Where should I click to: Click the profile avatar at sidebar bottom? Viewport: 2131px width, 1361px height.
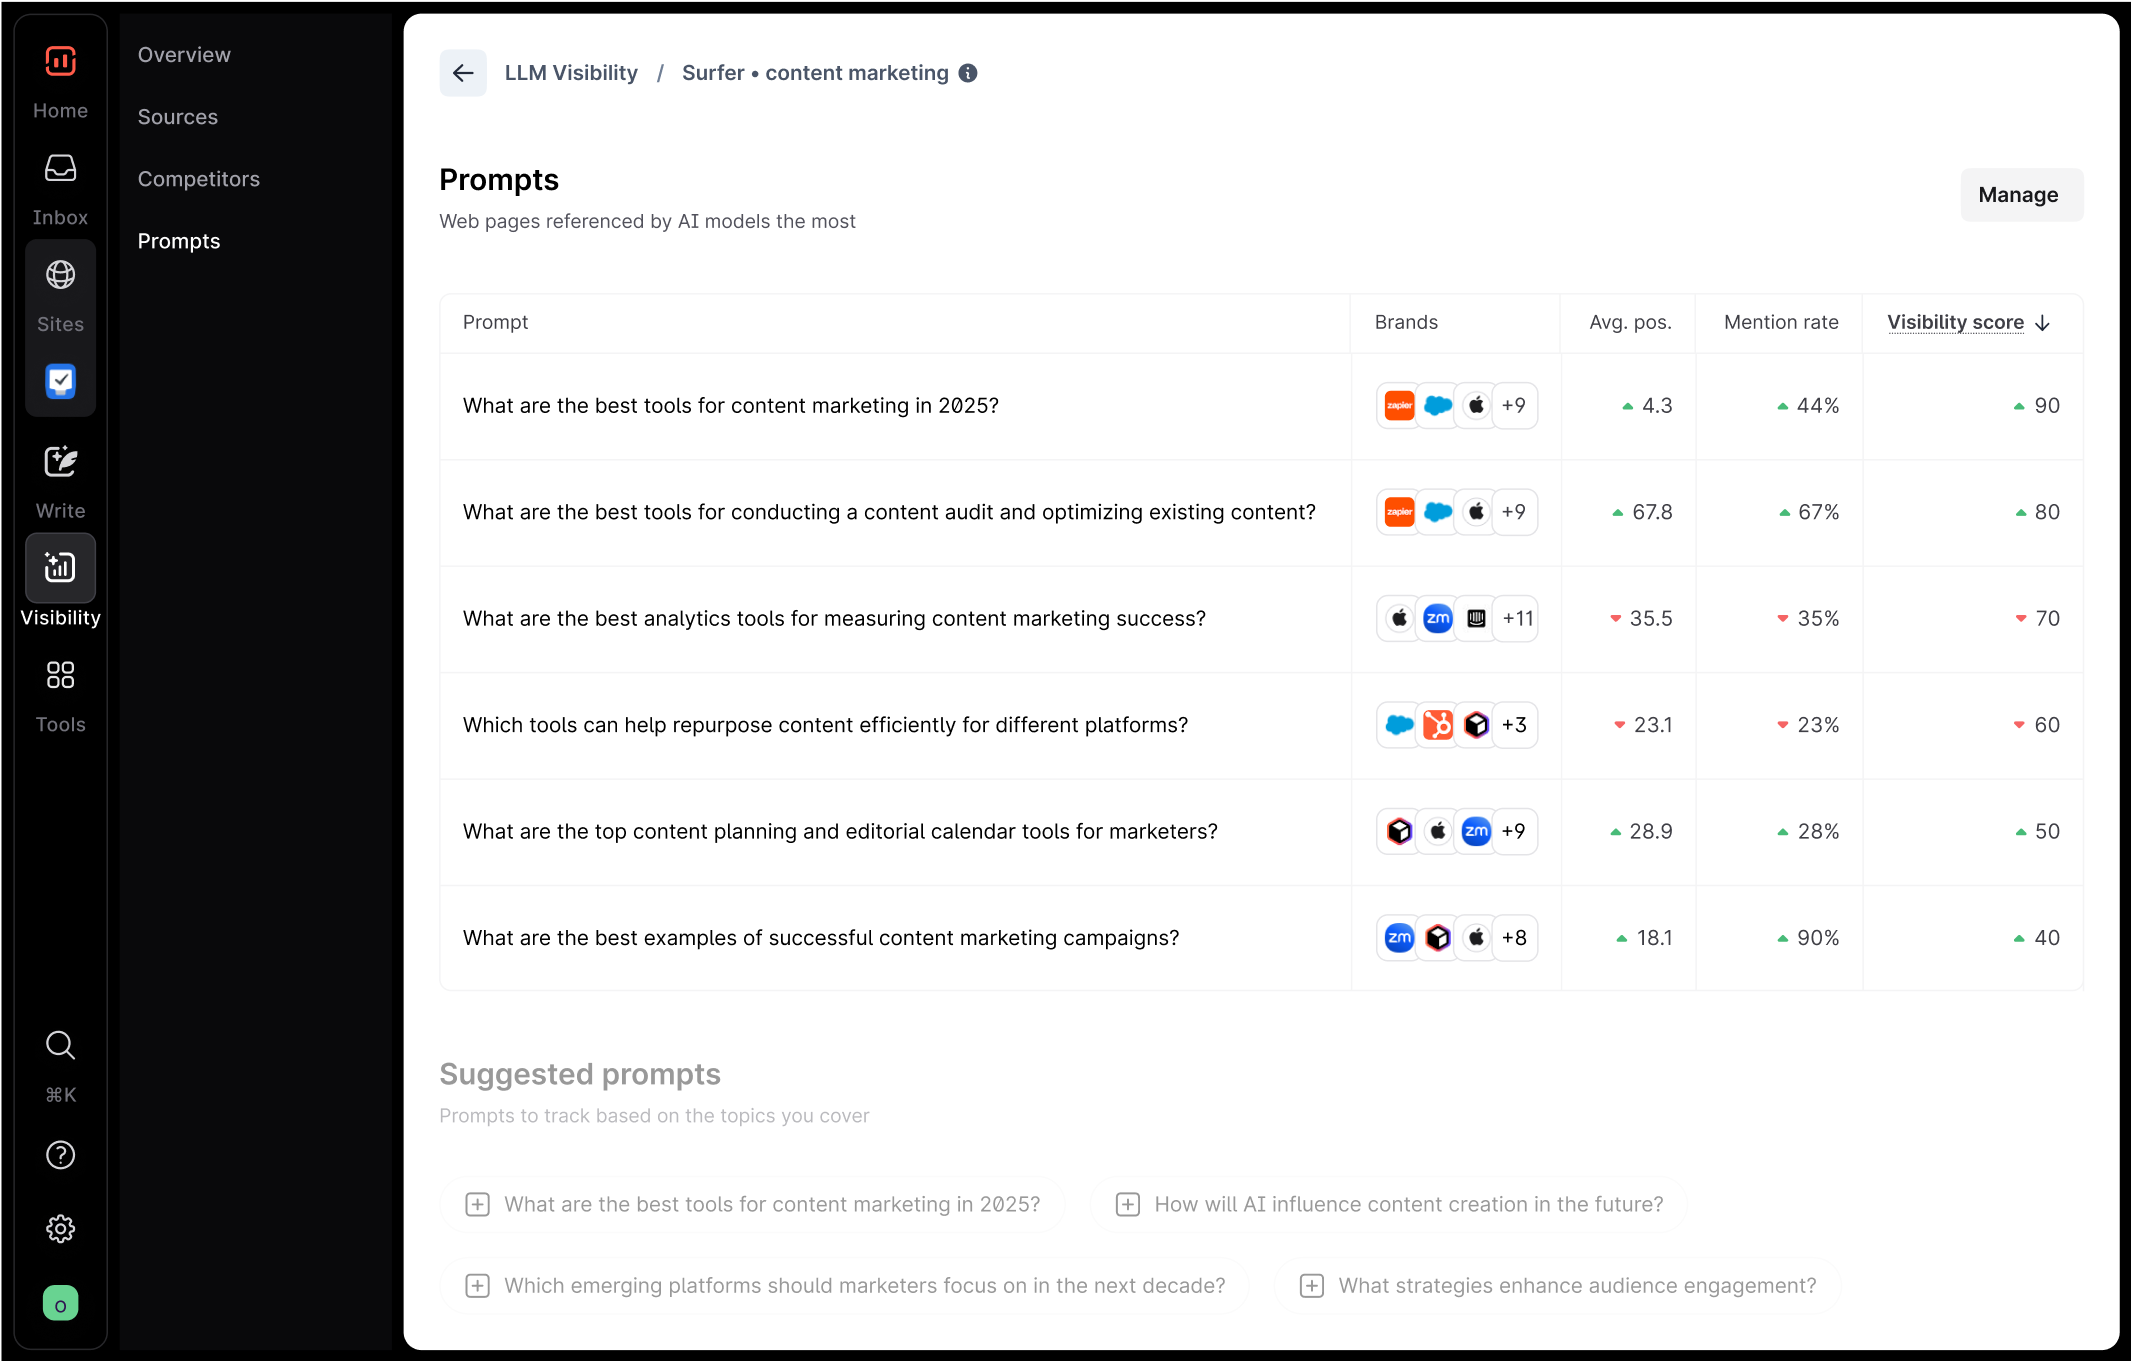pos(60,1303)
